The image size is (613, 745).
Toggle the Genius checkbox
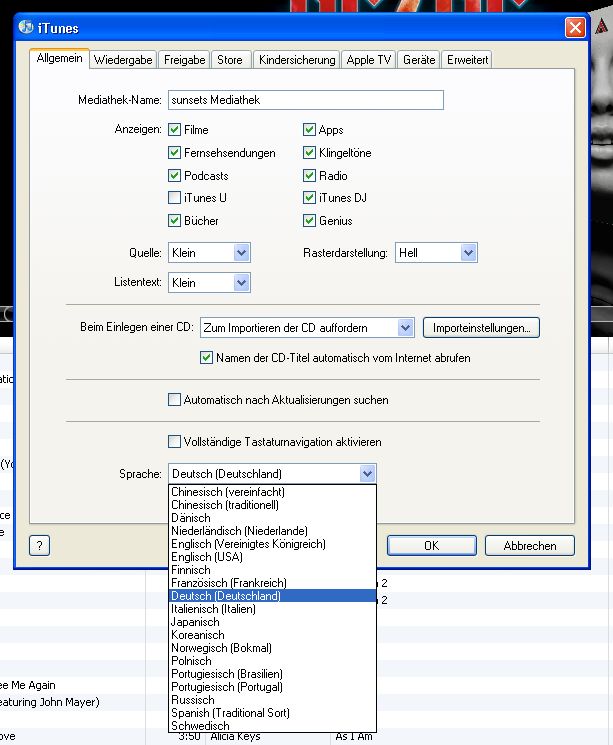tap(309, 220)
